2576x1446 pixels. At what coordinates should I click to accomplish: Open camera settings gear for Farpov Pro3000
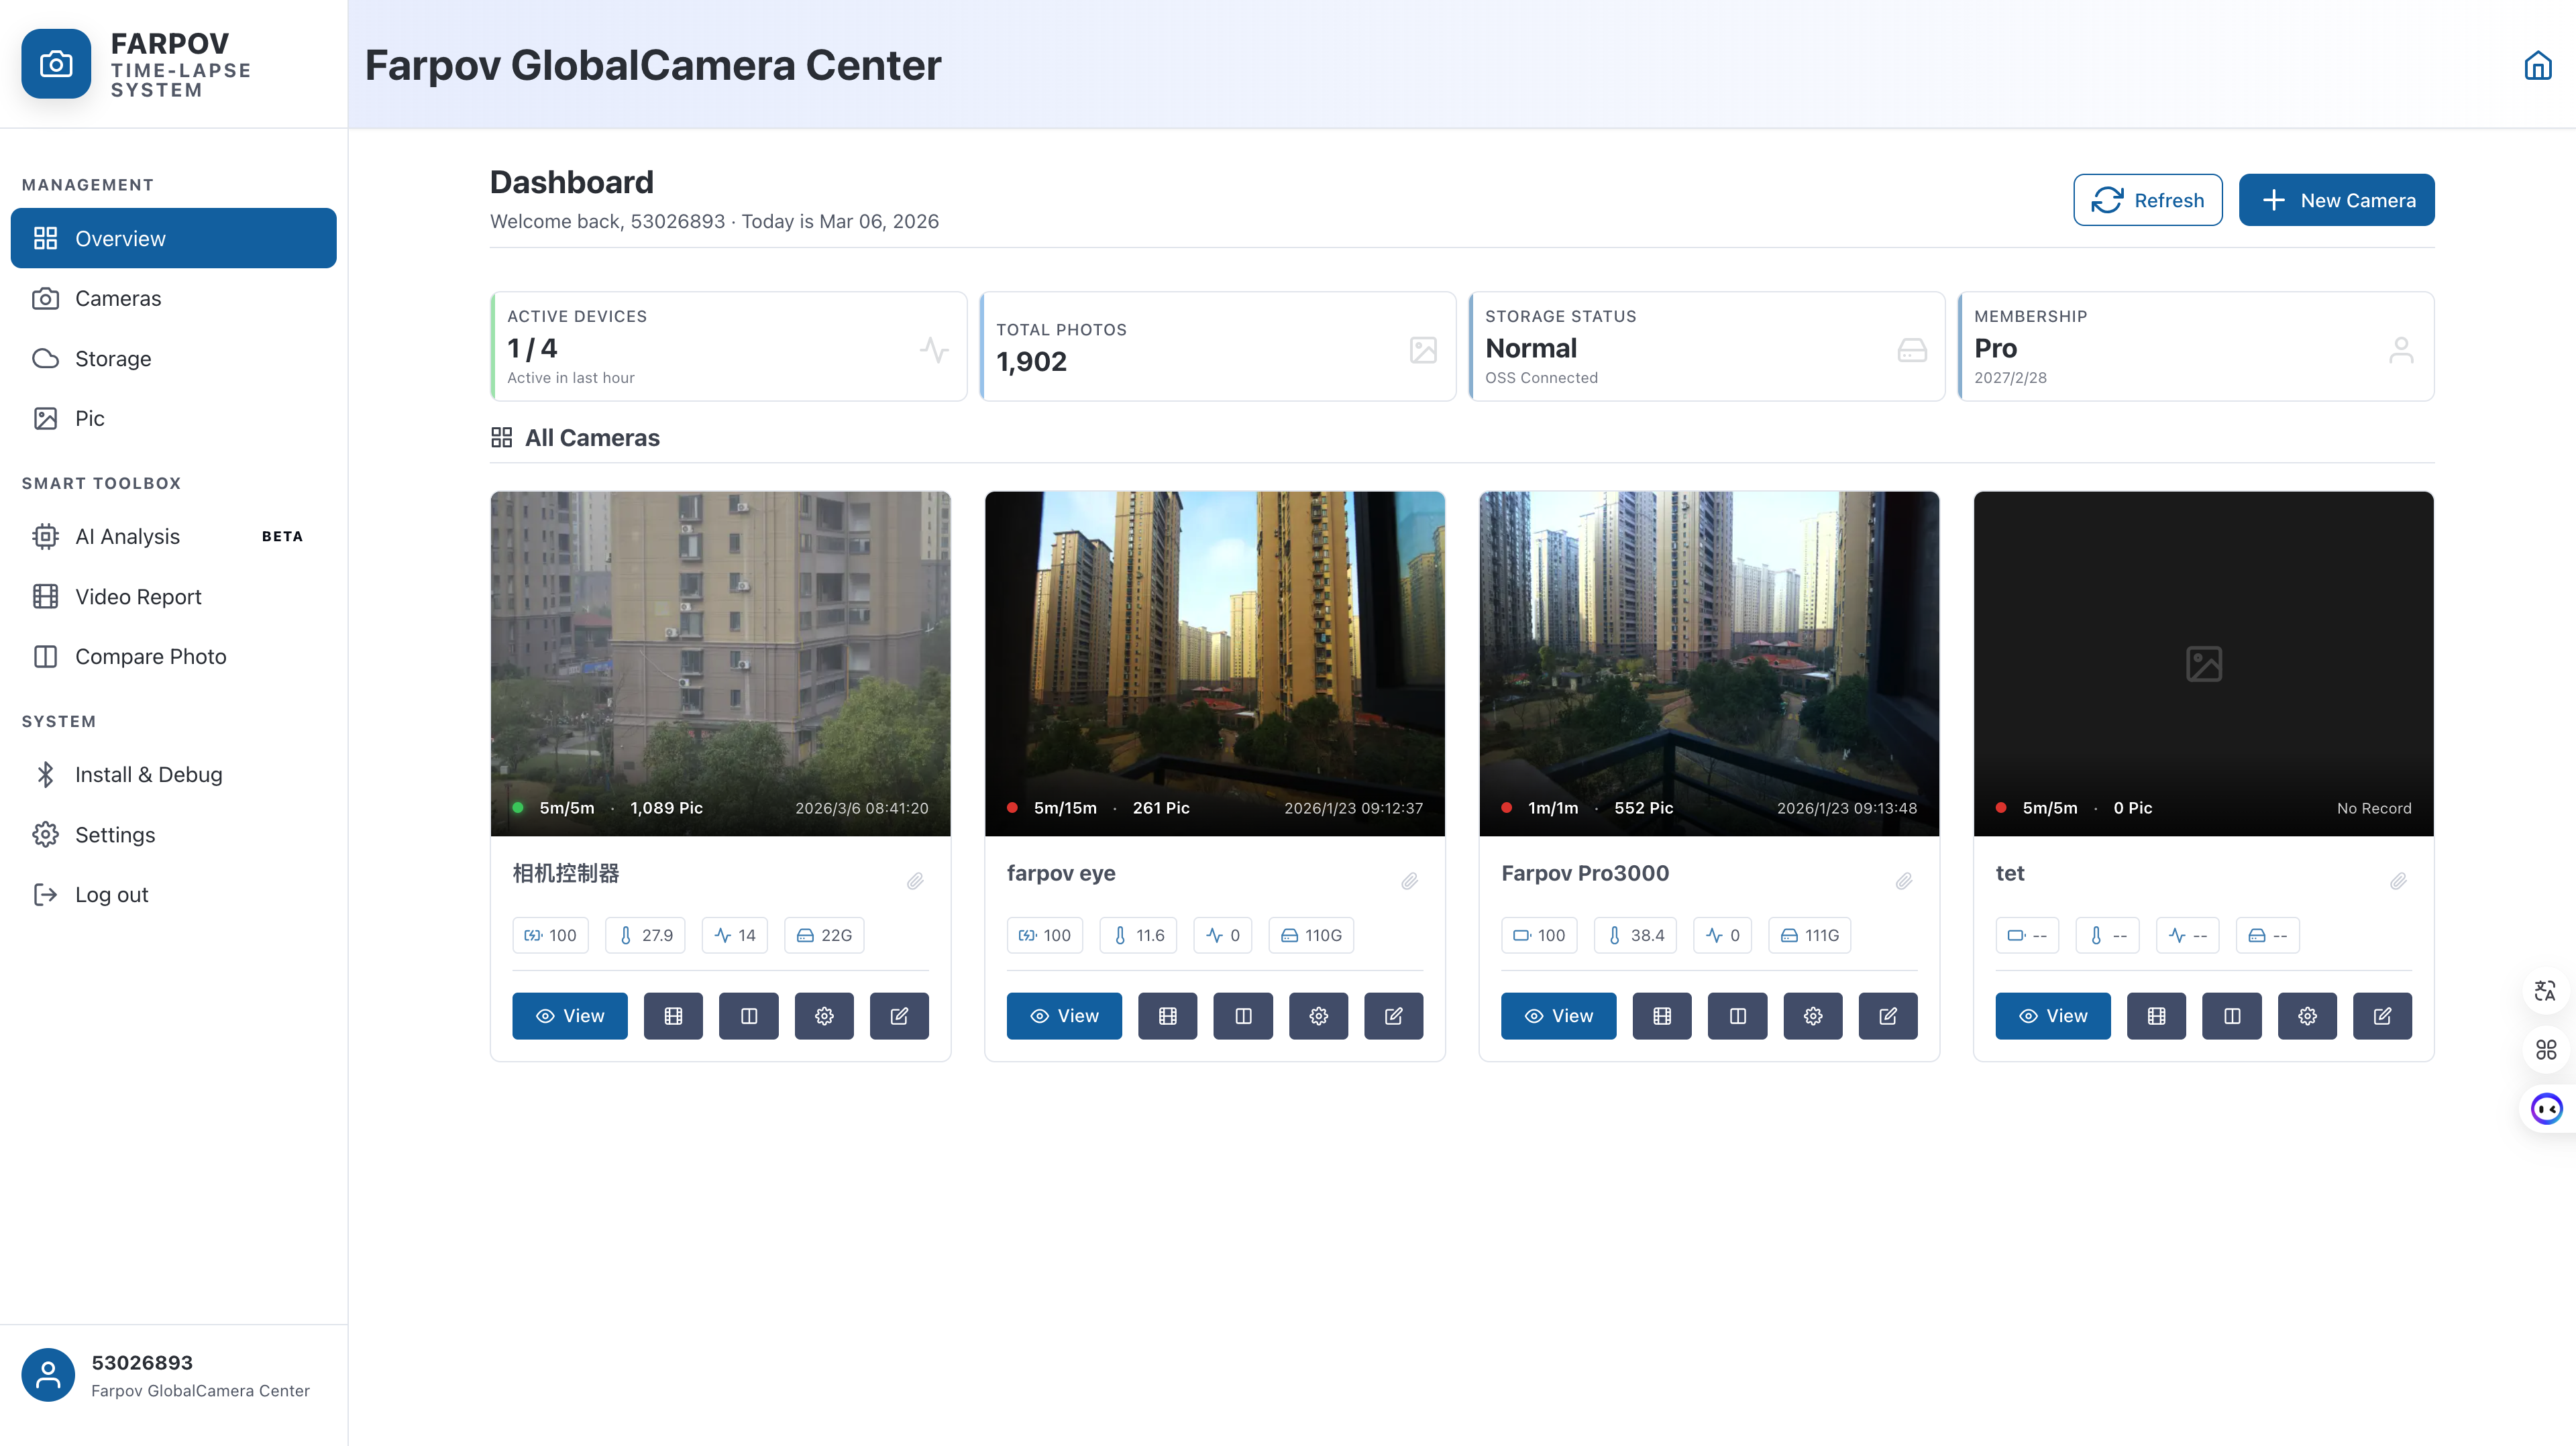tap(1813, 1016)
